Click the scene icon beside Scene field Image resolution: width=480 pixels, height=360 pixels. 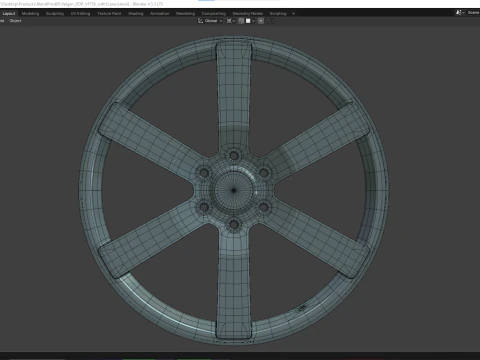(460, 13)
